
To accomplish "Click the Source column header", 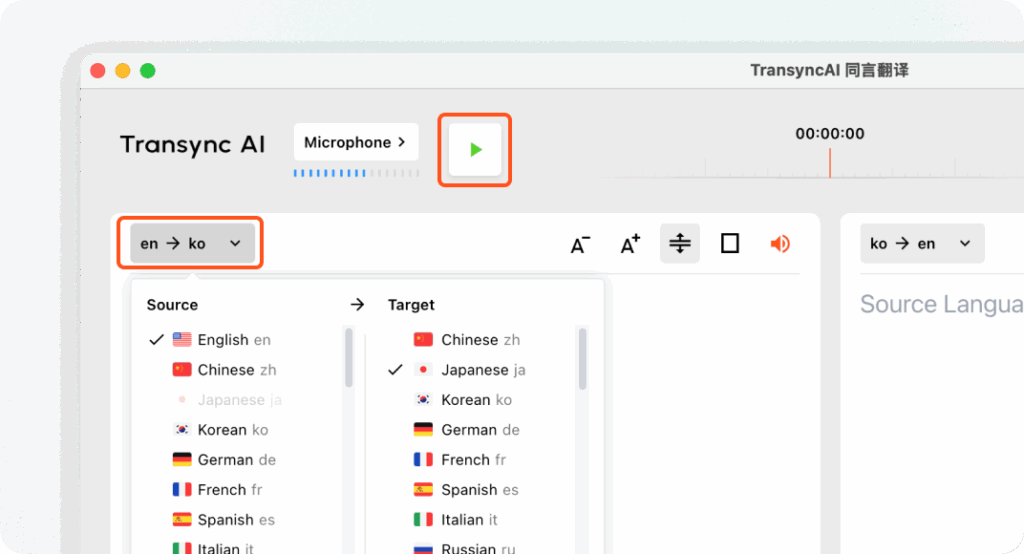I will tap(172, 304).
